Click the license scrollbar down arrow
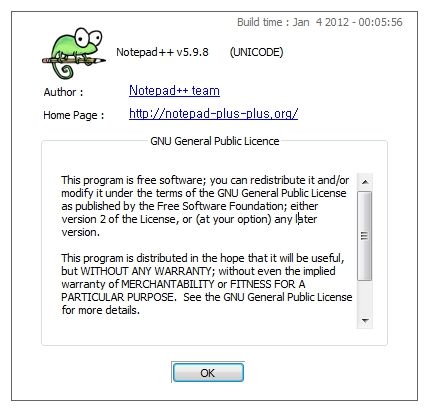Screen dimensions: 427x410 point(365,321)
